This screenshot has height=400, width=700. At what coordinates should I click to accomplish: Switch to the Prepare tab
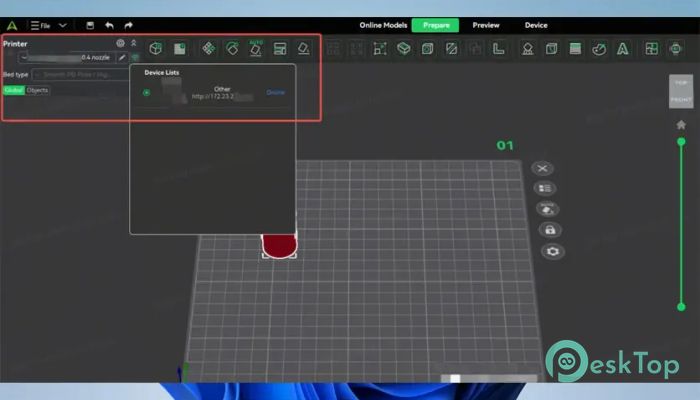436,25
